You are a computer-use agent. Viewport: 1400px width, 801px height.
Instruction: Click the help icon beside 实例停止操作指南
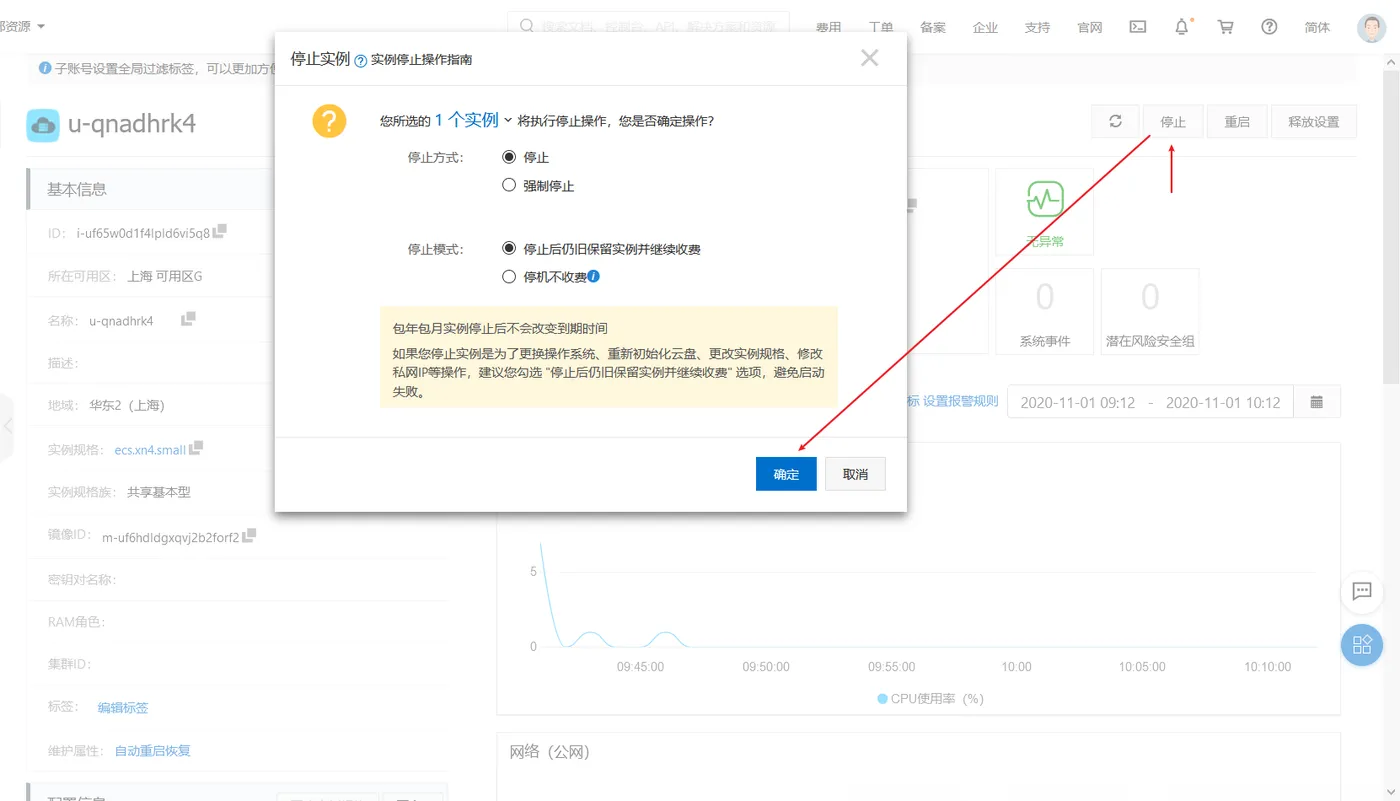point(361,61)
